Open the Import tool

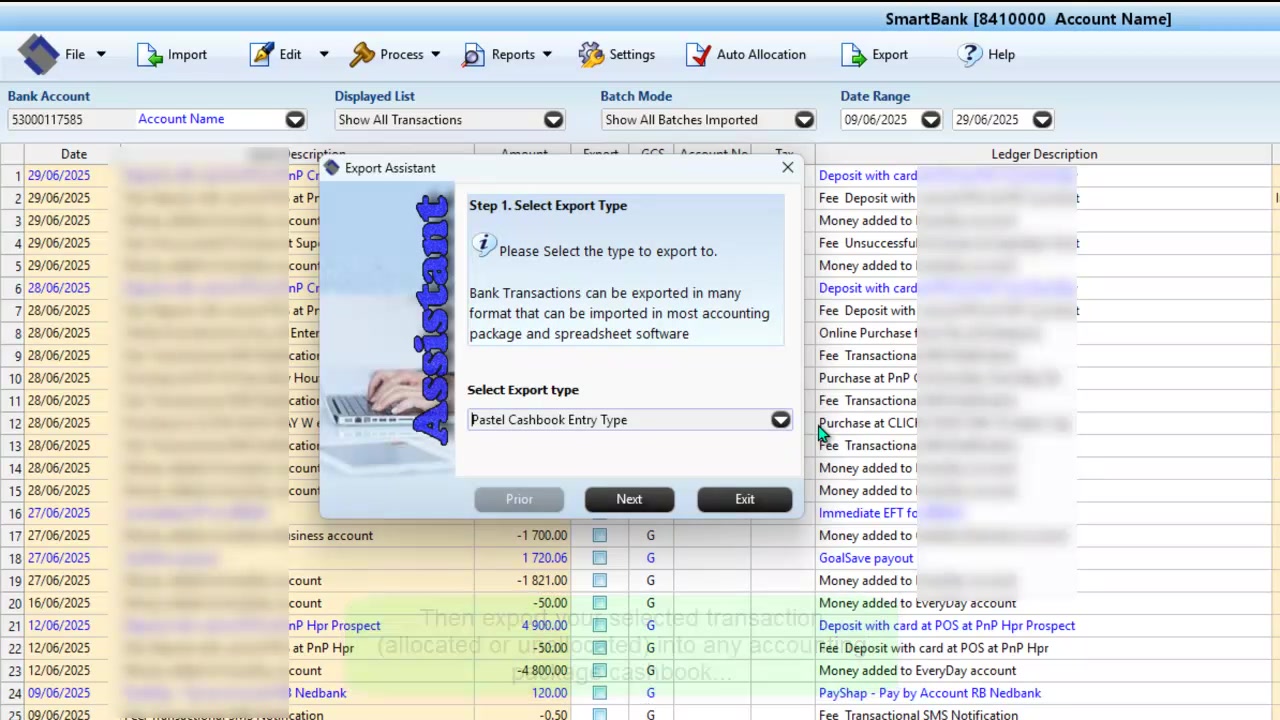(172, 54)
